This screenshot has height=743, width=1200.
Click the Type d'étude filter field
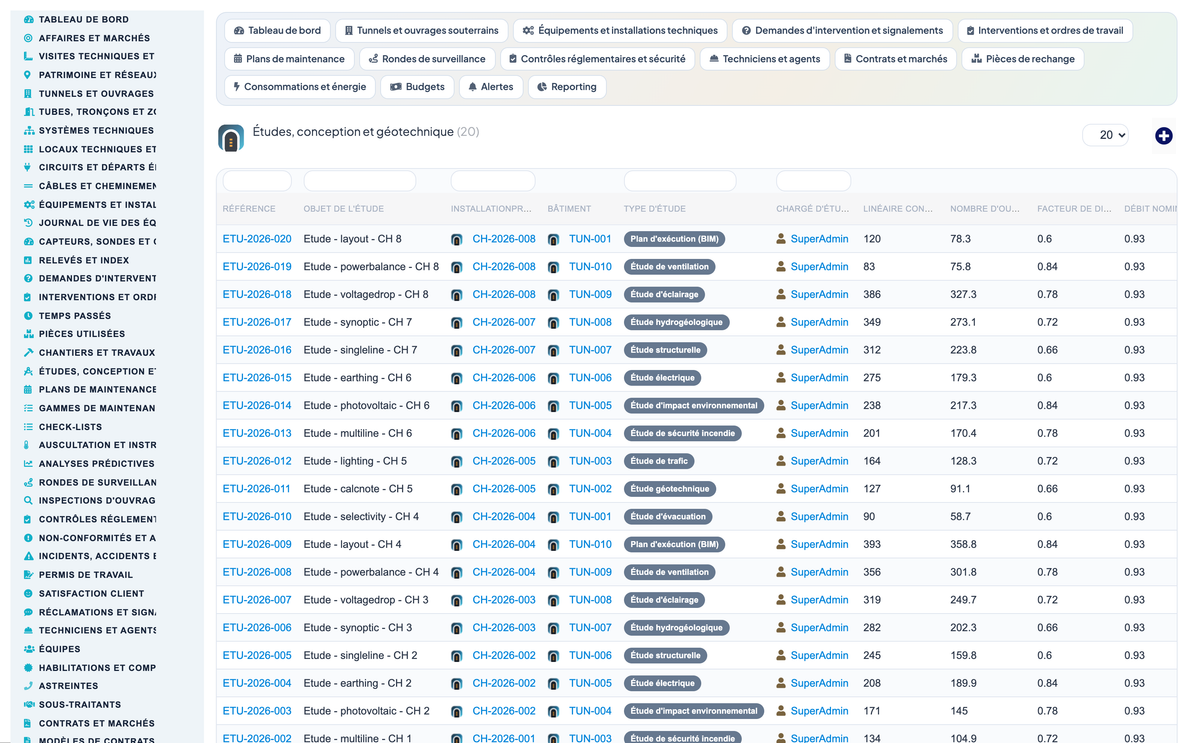[680, 181]
